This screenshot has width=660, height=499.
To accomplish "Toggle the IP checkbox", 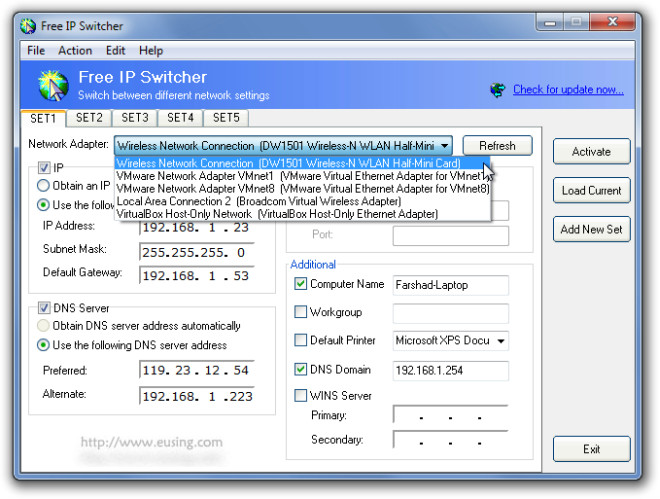I will 44,168.
